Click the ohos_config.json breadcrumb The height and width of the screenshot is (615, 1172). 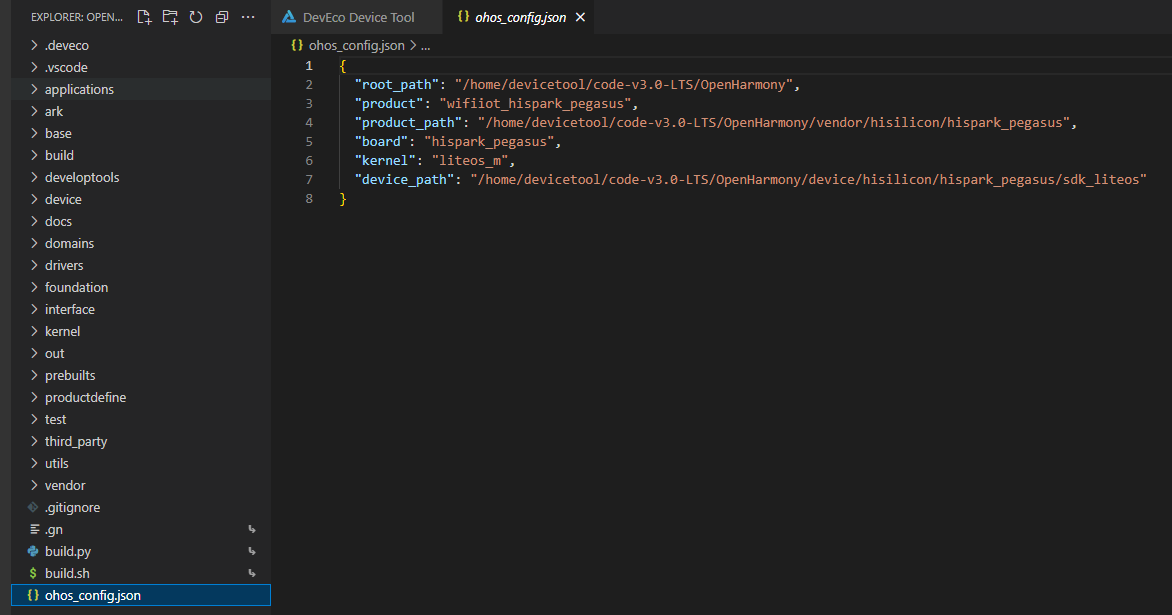click(357, 46)
